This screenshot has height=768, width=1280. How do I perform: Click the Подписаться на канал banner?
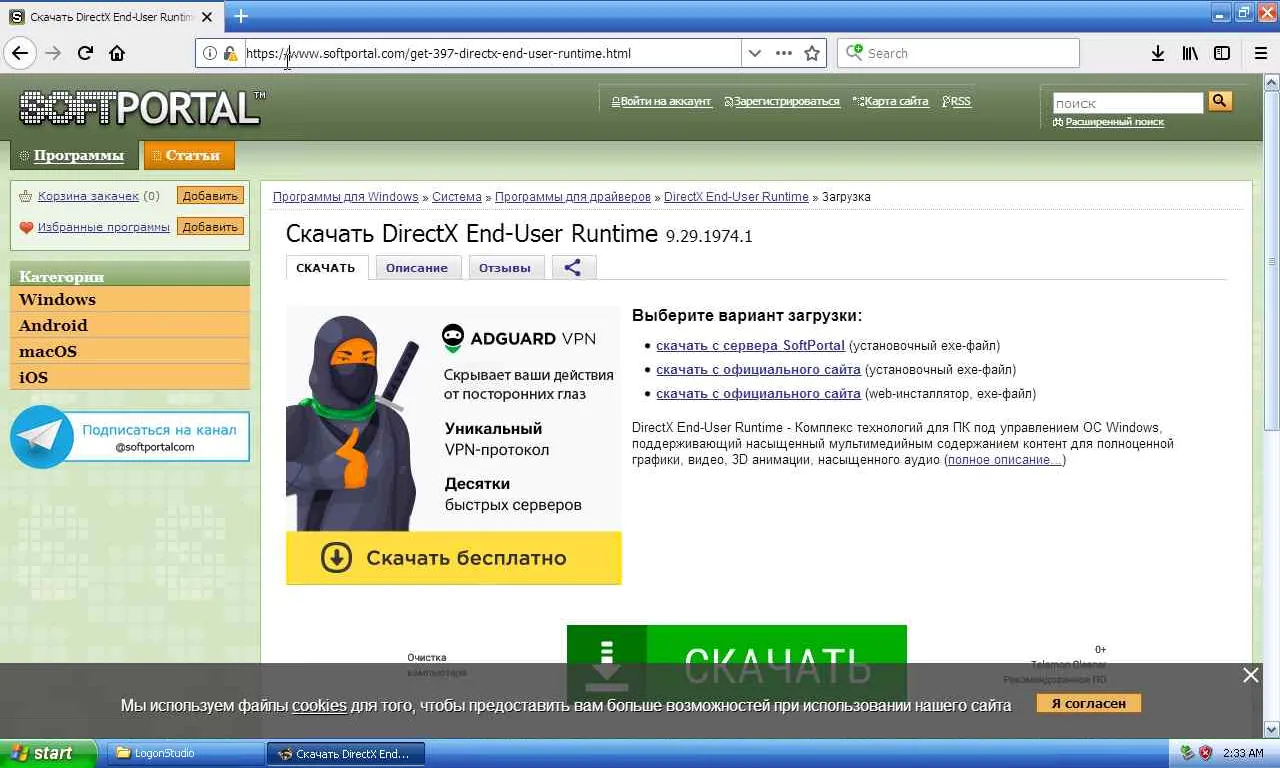pos(130,437)
